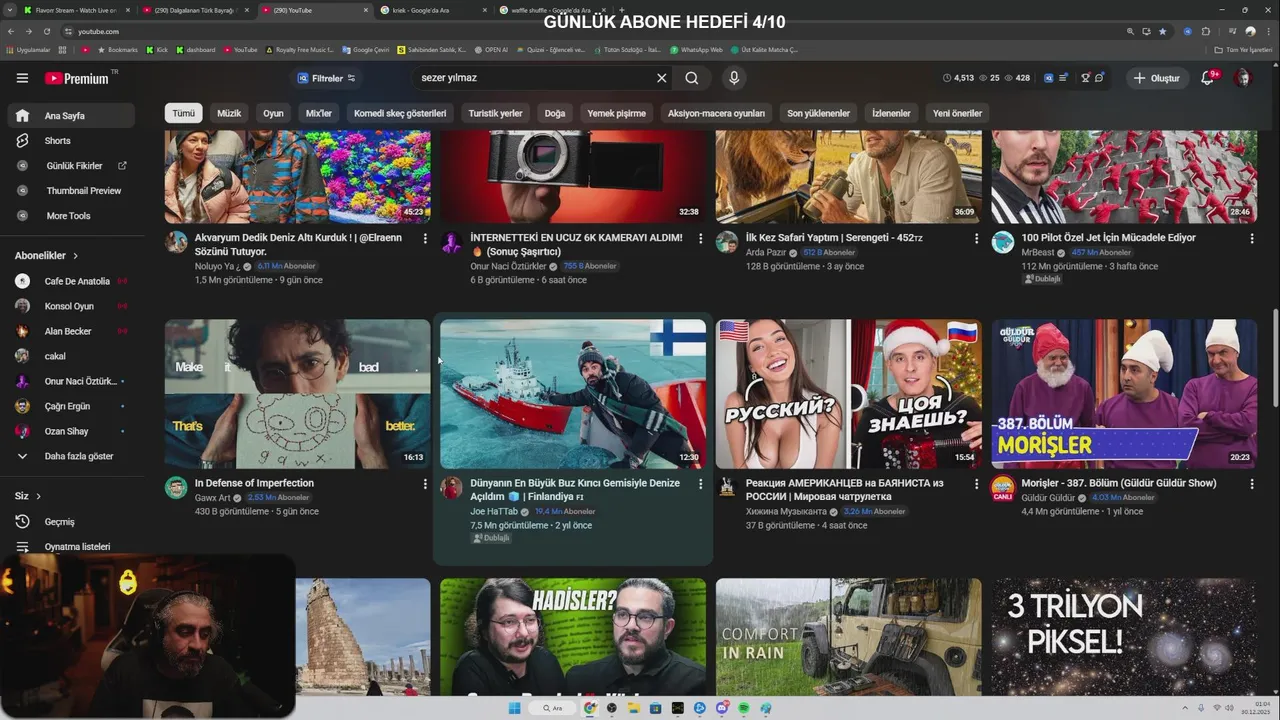Image resolution: width=1280 pixels, height=720 pixels.
Task: Select the Komedi skeç gösterileri chip
Action: 400,113
